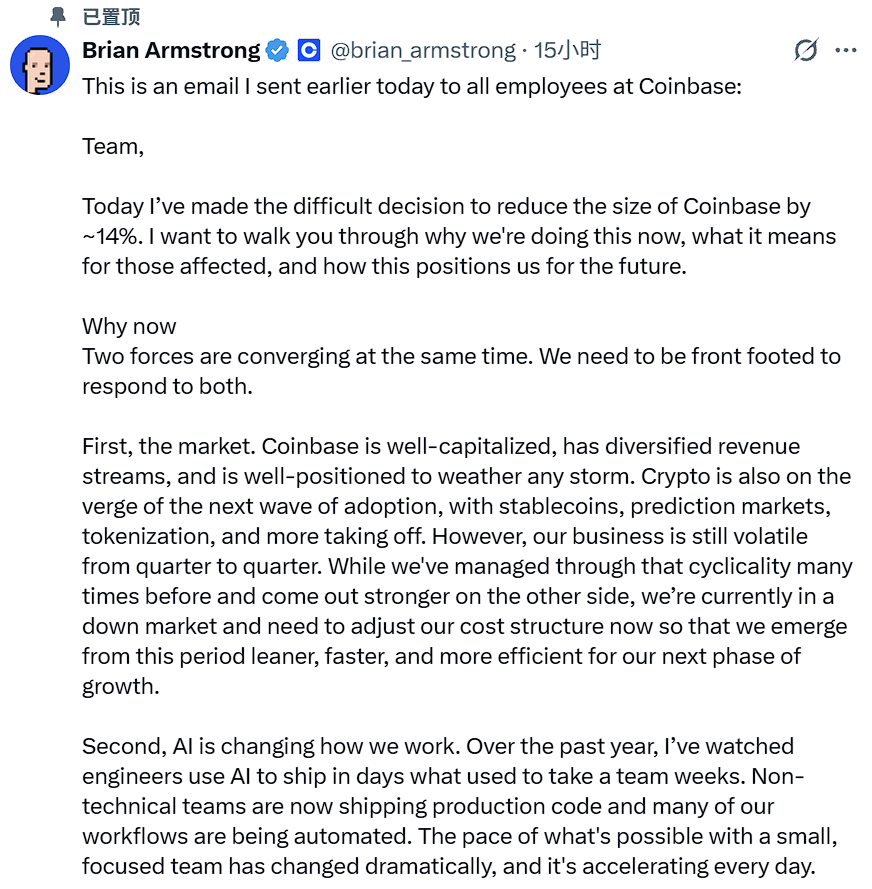872x889 pixels.
Task: Click the blue verified checkmark badge
Action: pos(277,50)
